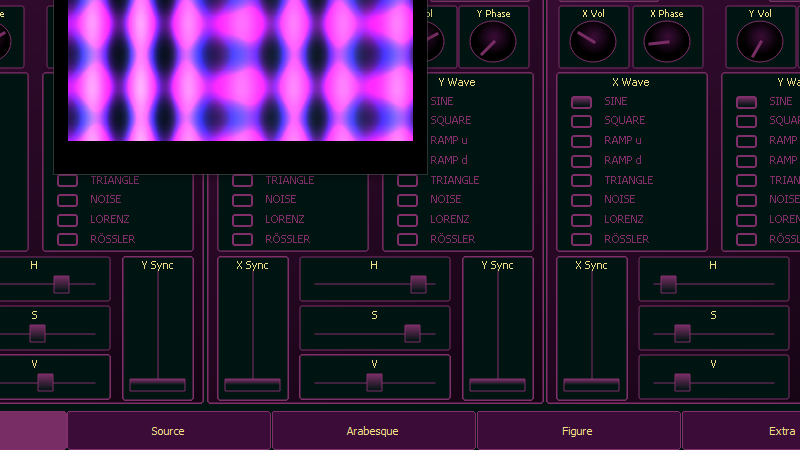Click the X Phase knob
The image size is (800, 450).
click(x=666, y=41)
